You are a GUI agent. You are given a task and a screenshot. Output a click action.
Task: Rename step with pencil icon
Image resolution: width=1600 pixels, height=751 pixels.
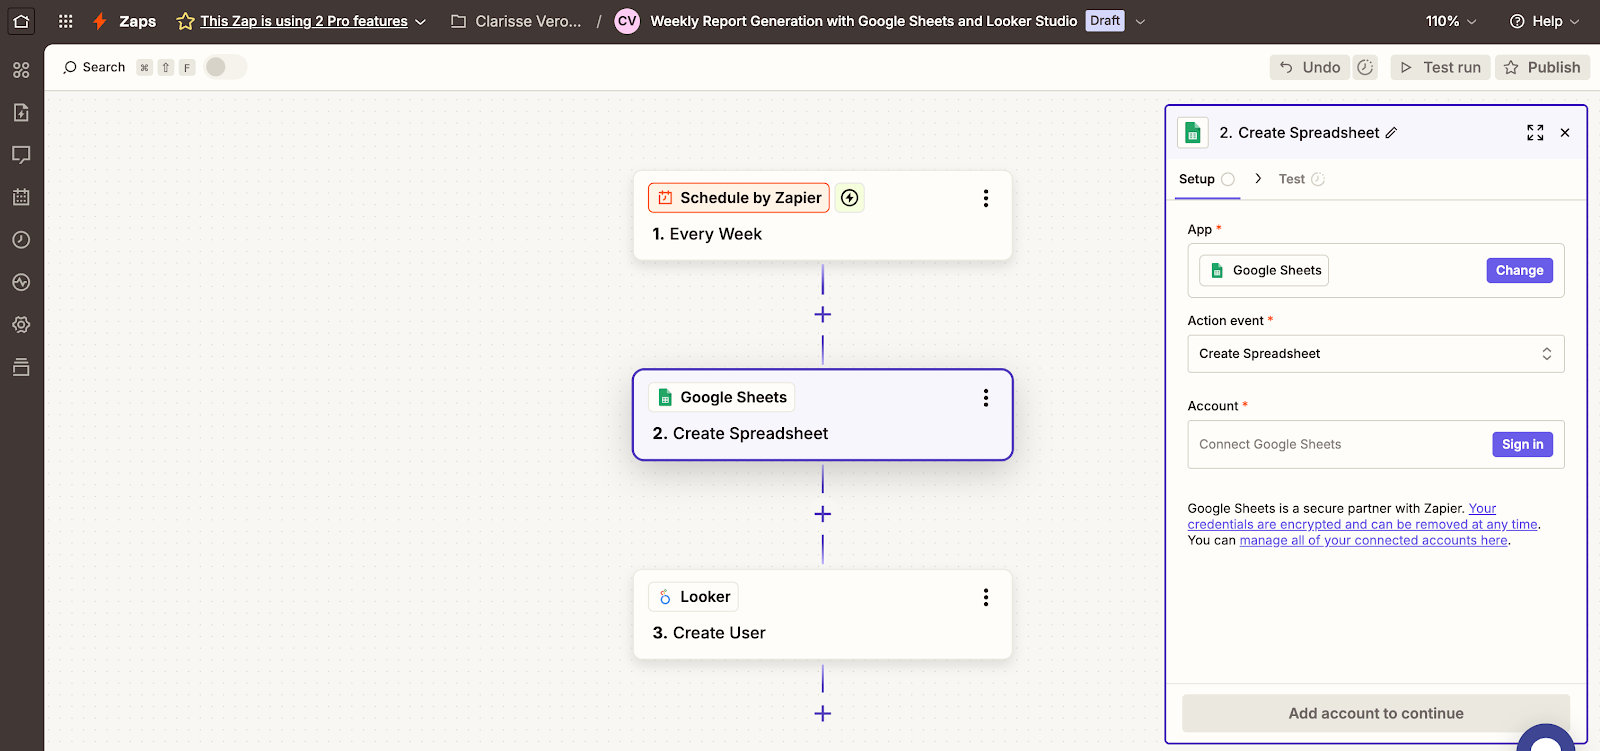[1391, 133]
